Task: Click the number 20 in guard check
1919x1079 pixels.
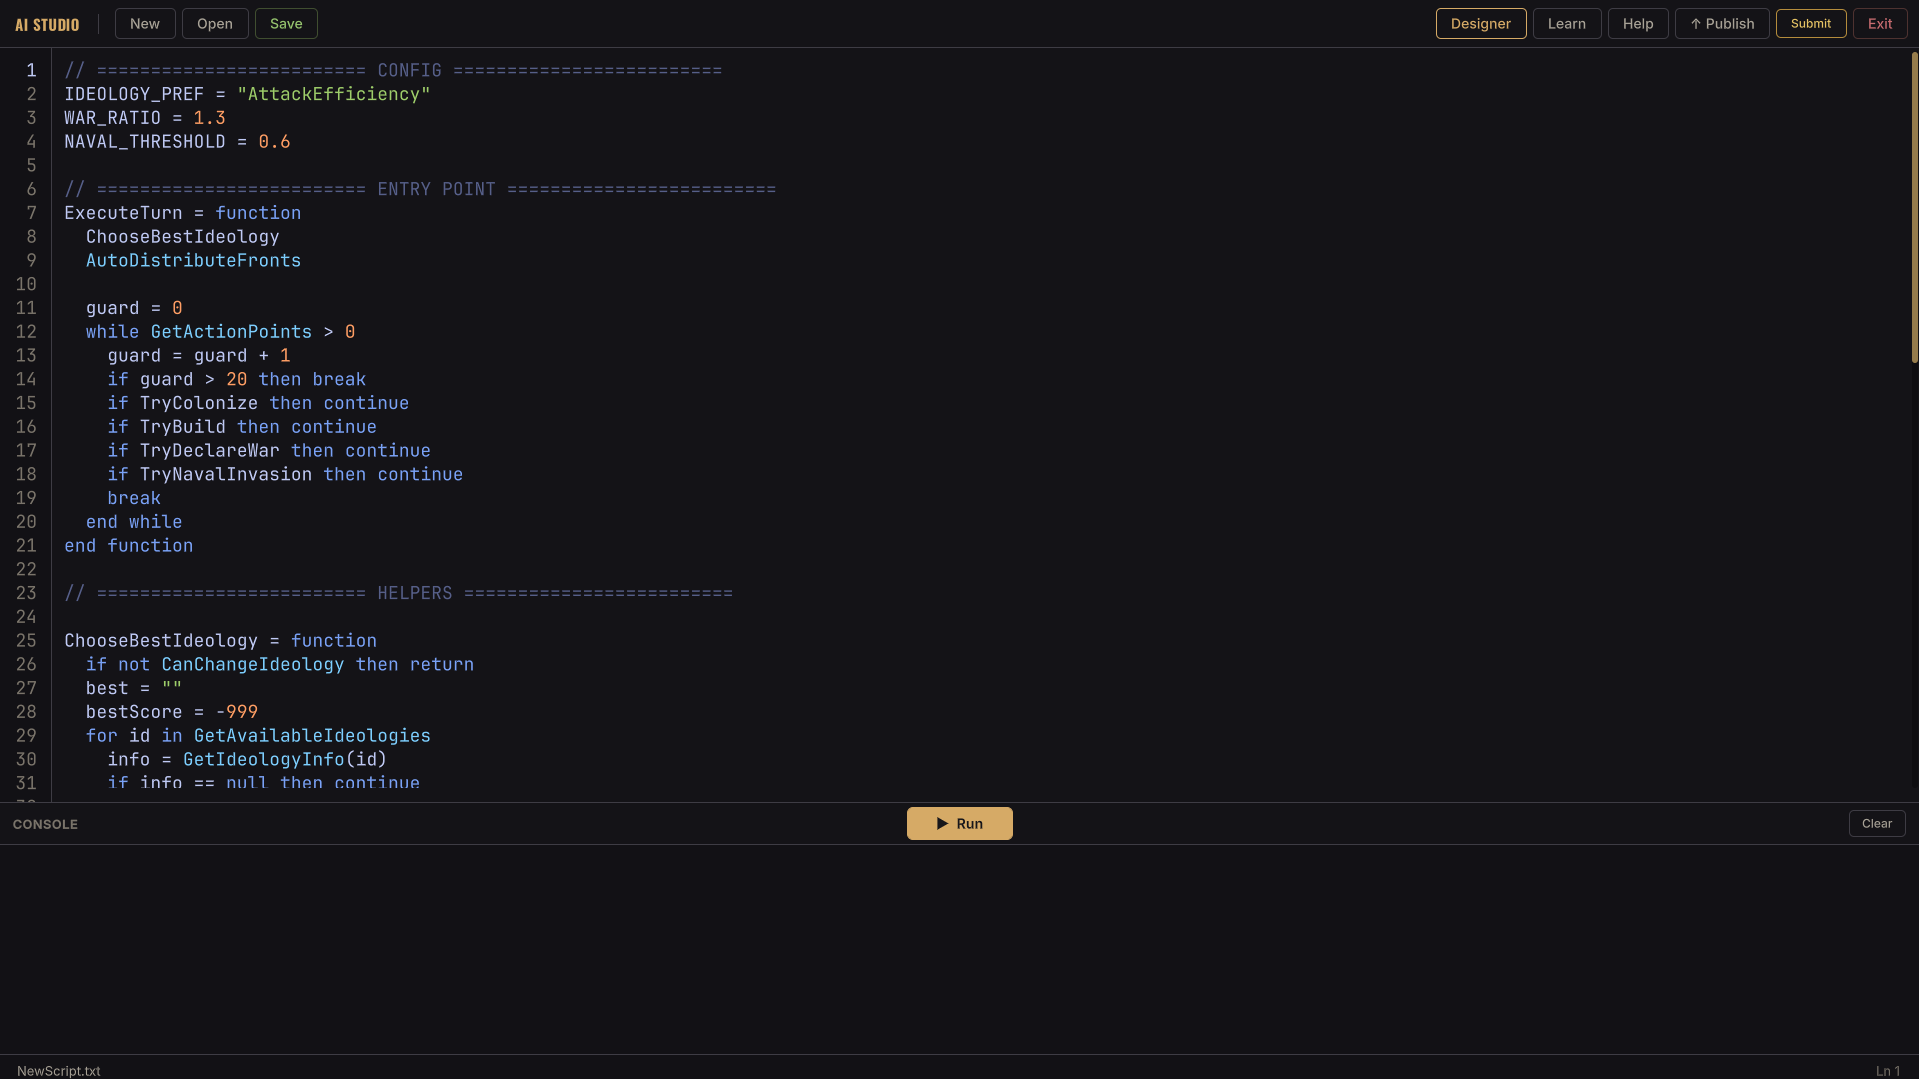Action: point(237,380)
